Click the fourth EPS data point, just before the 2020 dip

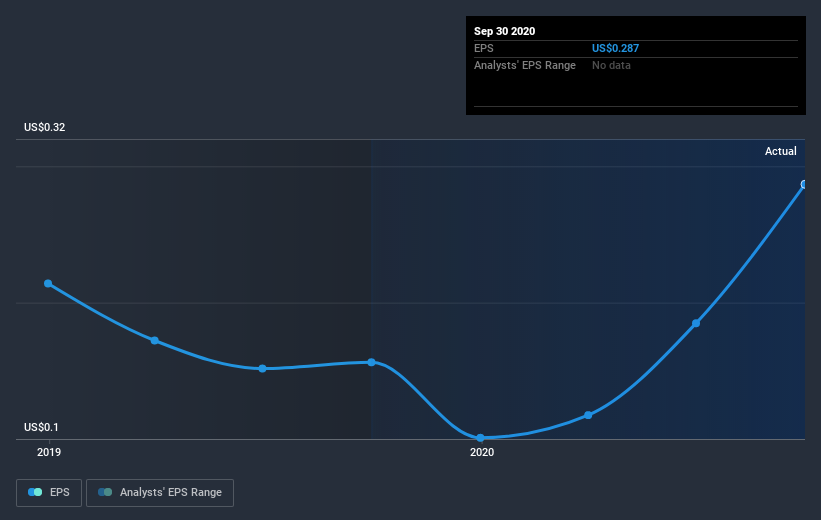tap(371, 362)
